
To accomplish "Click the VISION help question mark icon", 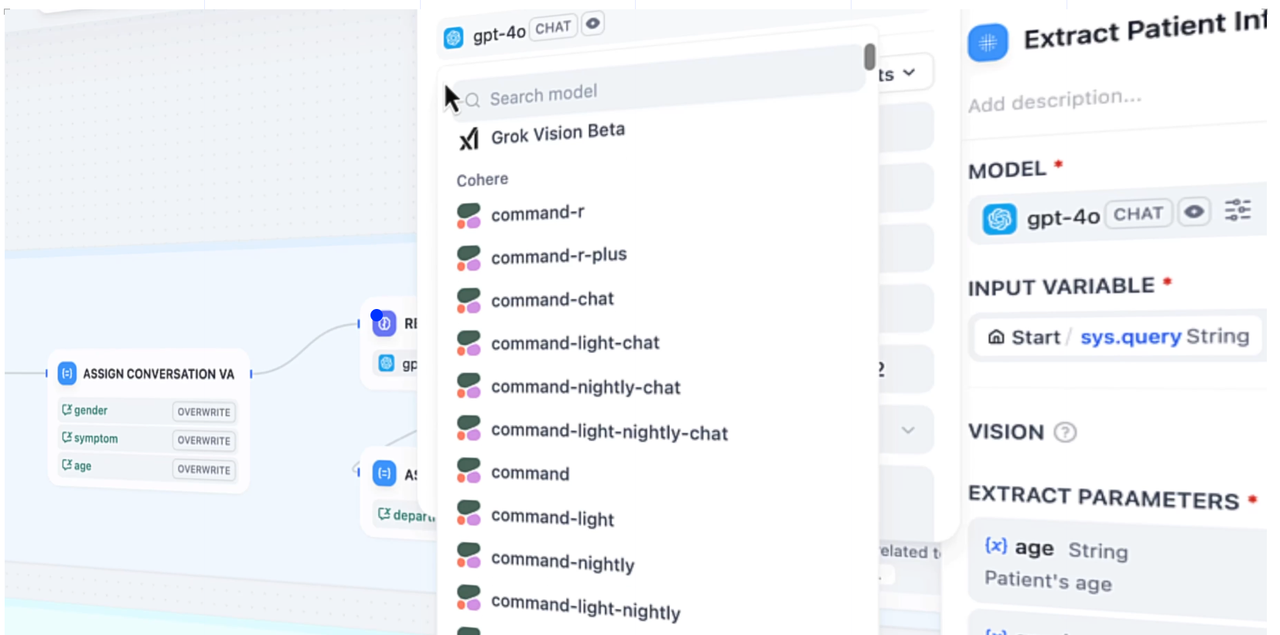I will point(1066,433).
